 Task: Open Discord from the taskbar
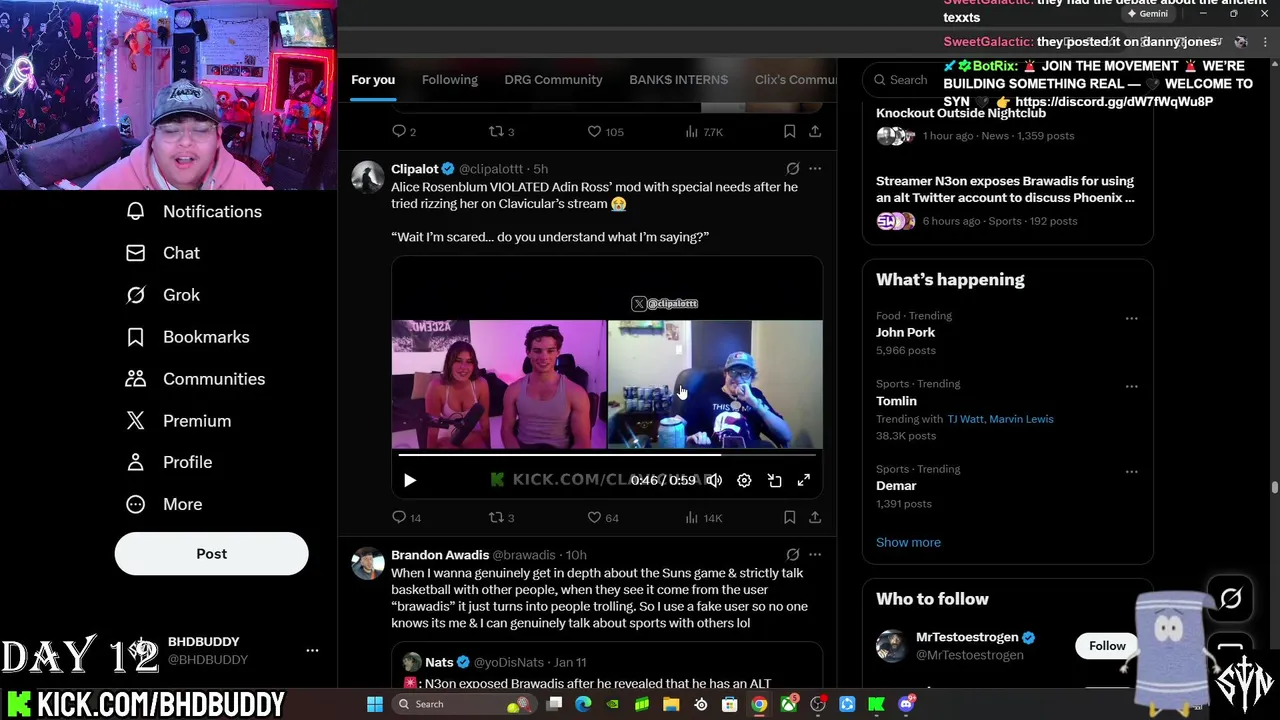tap(906, 704)
